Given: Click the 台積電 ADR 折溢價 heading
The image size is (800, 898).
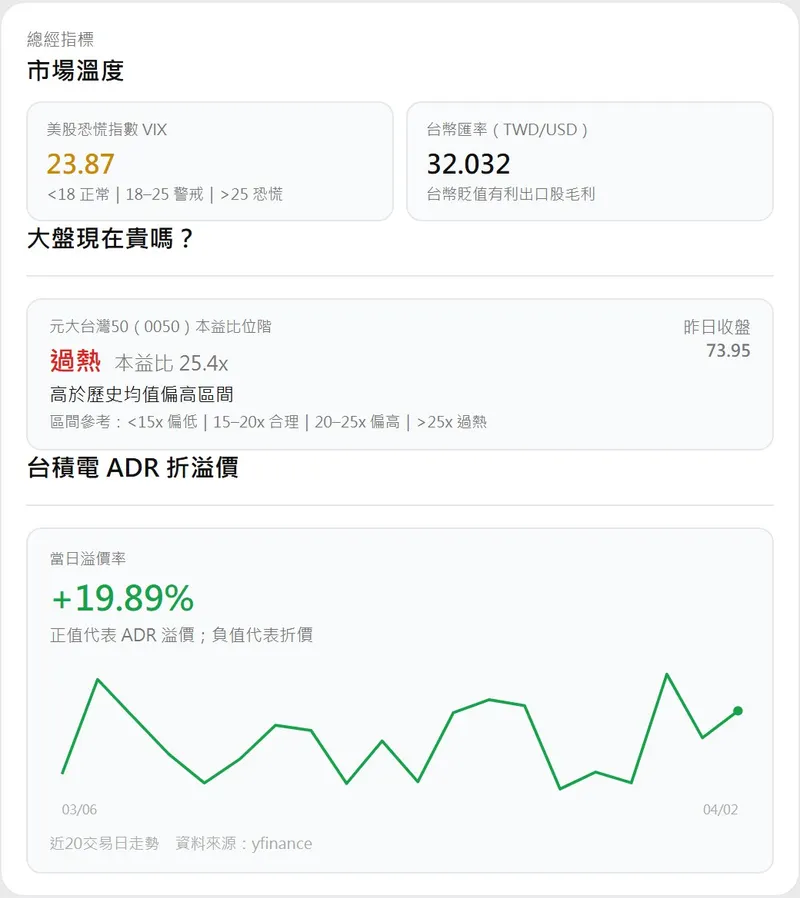Looking at the screenshot, I should click(x=133, y=467).
